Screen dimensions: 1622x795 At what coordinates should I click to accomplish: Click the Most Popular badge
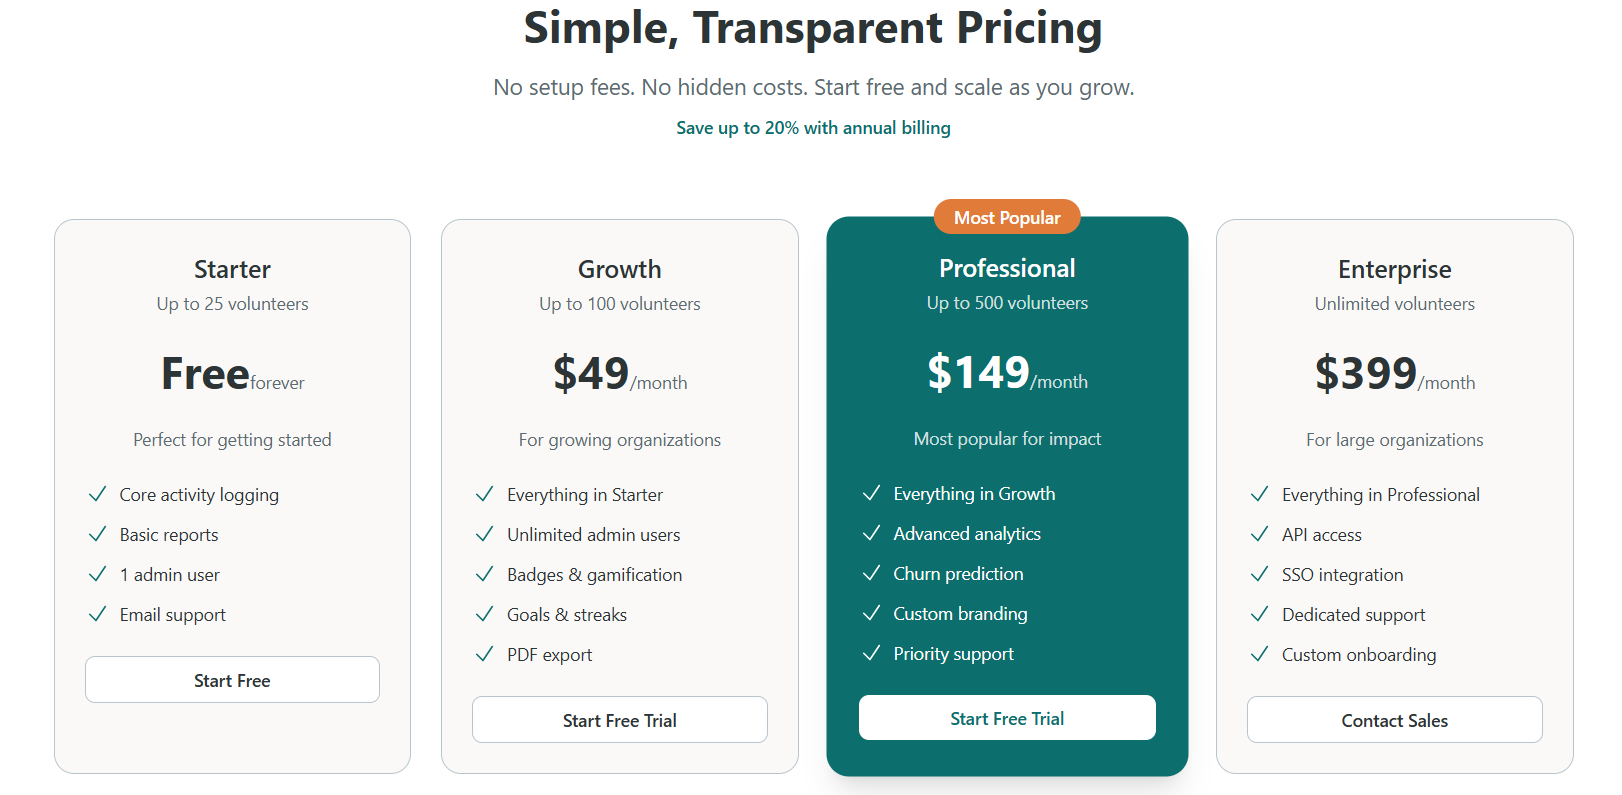pyautogui.click(x=1007, y=217)
